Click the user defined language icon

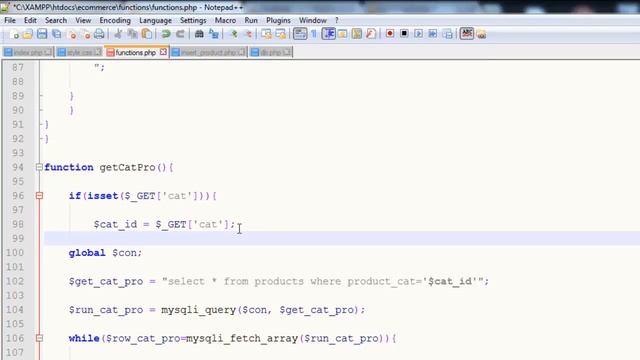pyautogui.click(x=342, y=34)
